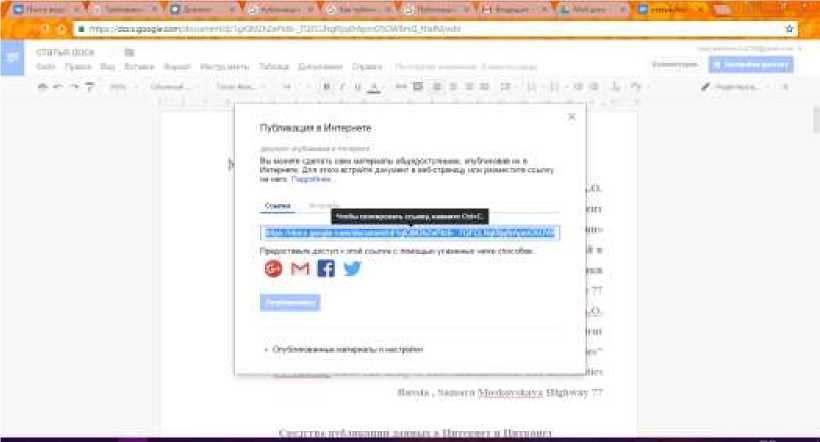This screenshot has height=442, width=820.
Task: Click the highlighted publish URL field
Action: pos(410,233)
